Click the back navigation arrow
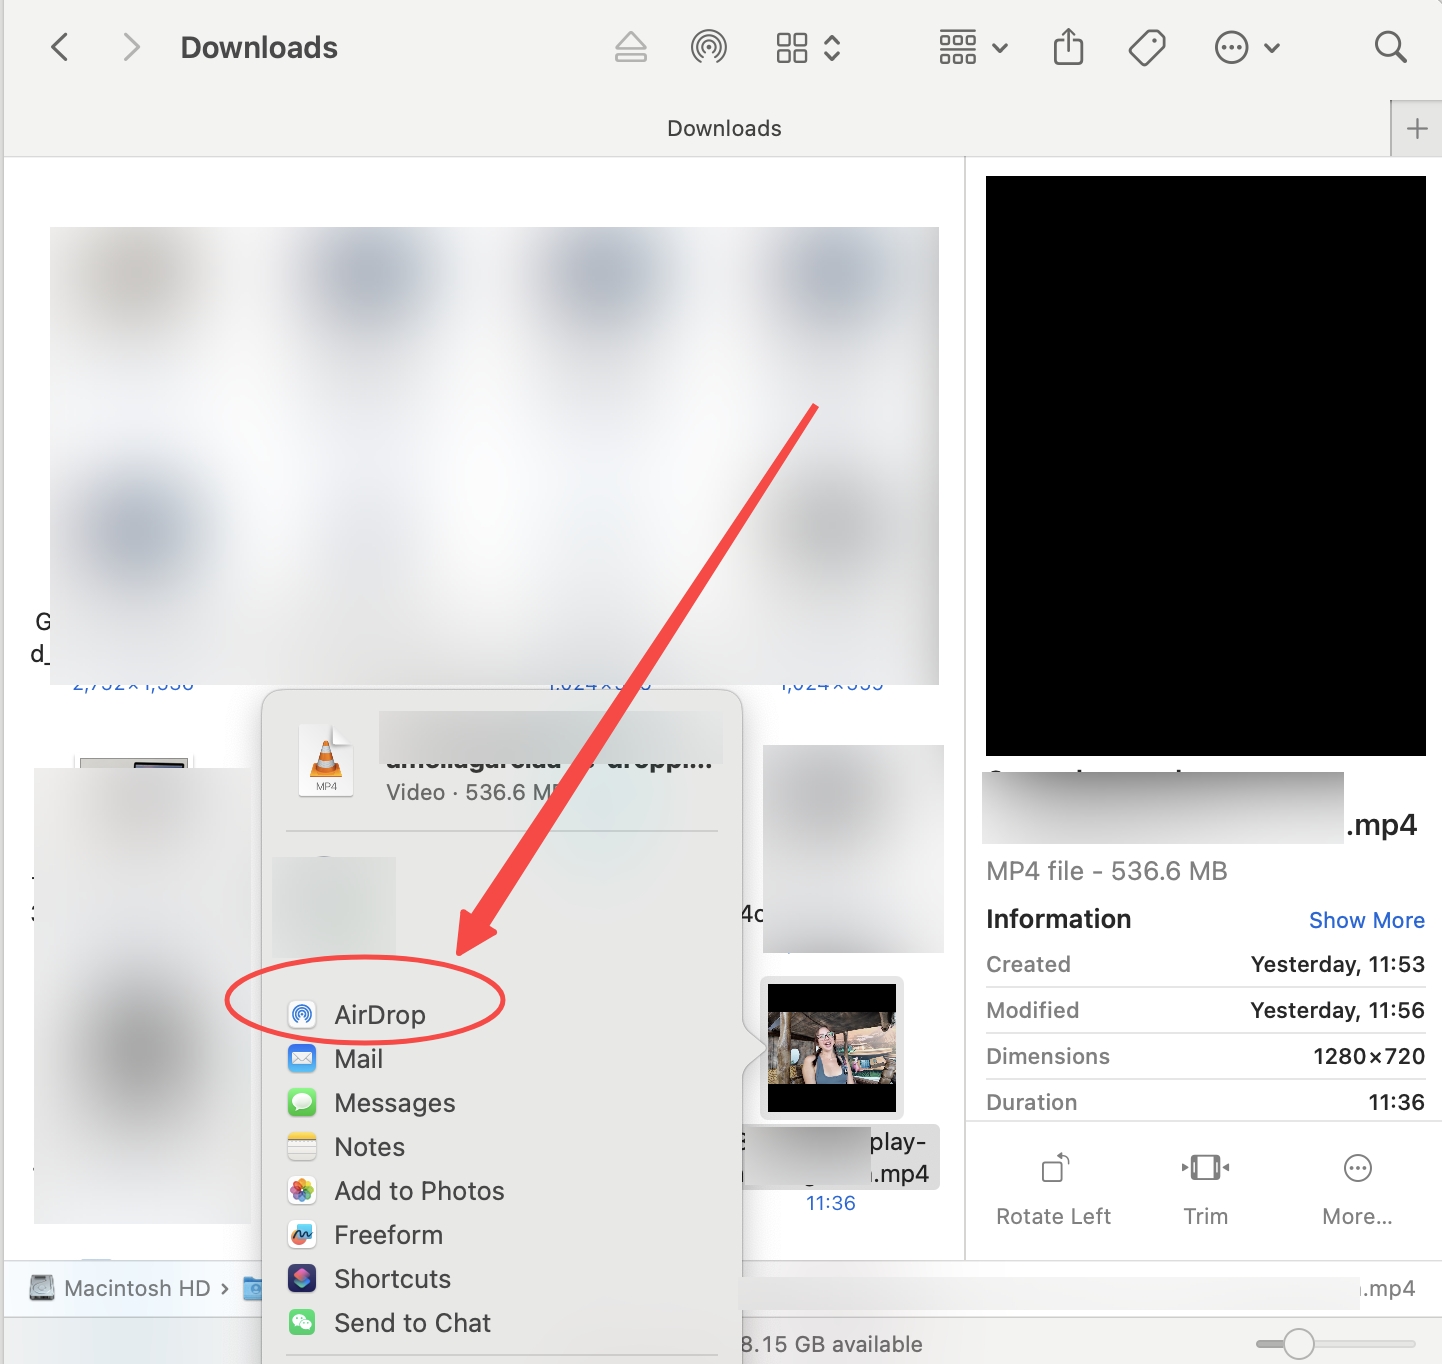The height and width of the screenshot is (1364, 1442). 60,47
